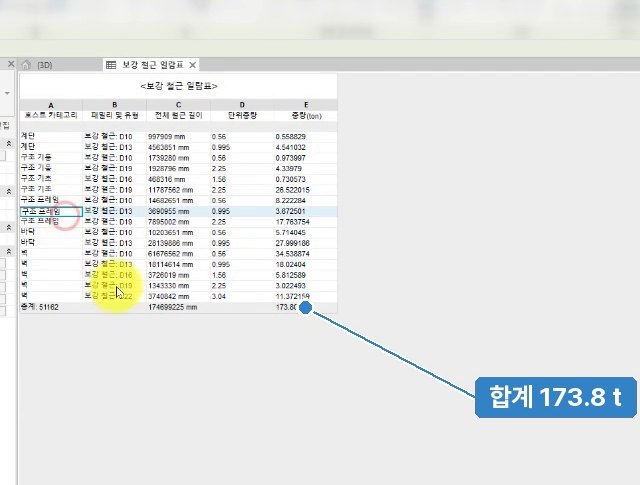
Task: Click the weight value 27.999186
Action: [306, 243]
